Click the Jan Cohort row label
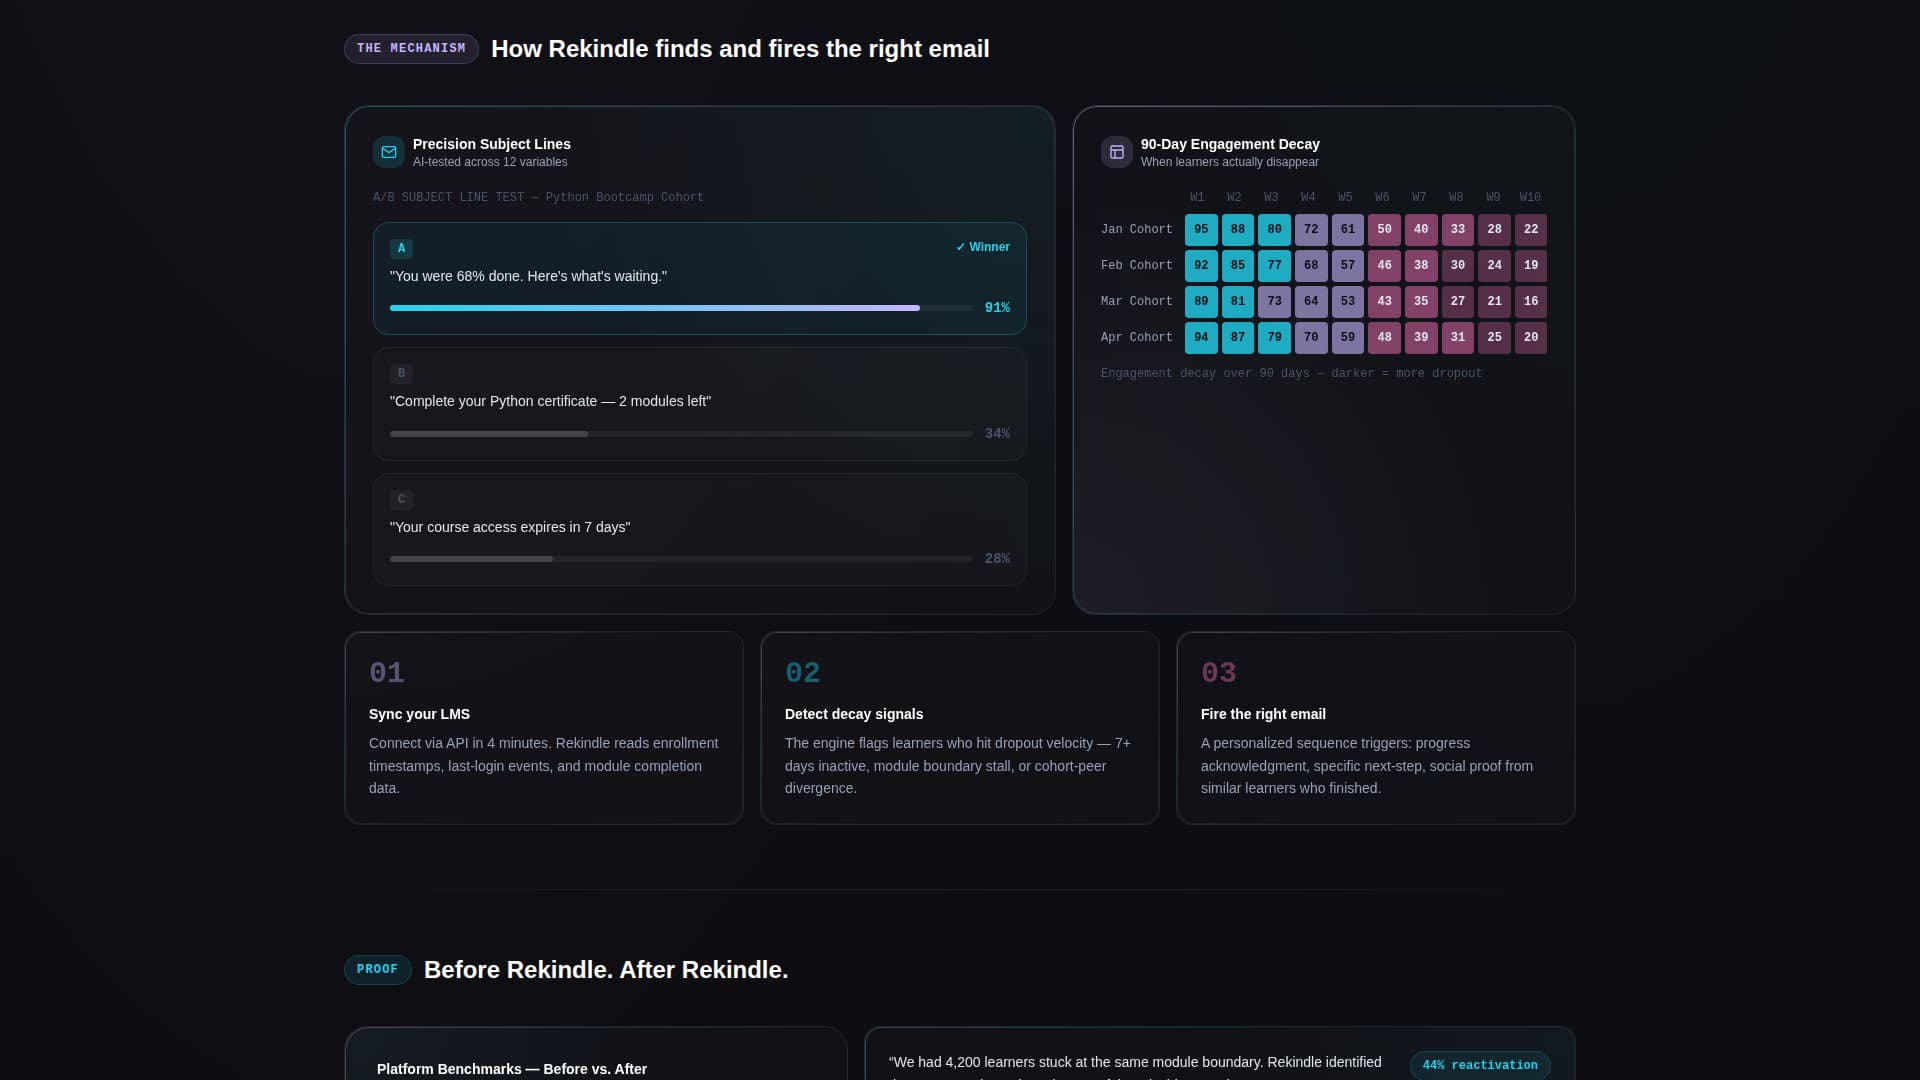 coord(1137,230)
